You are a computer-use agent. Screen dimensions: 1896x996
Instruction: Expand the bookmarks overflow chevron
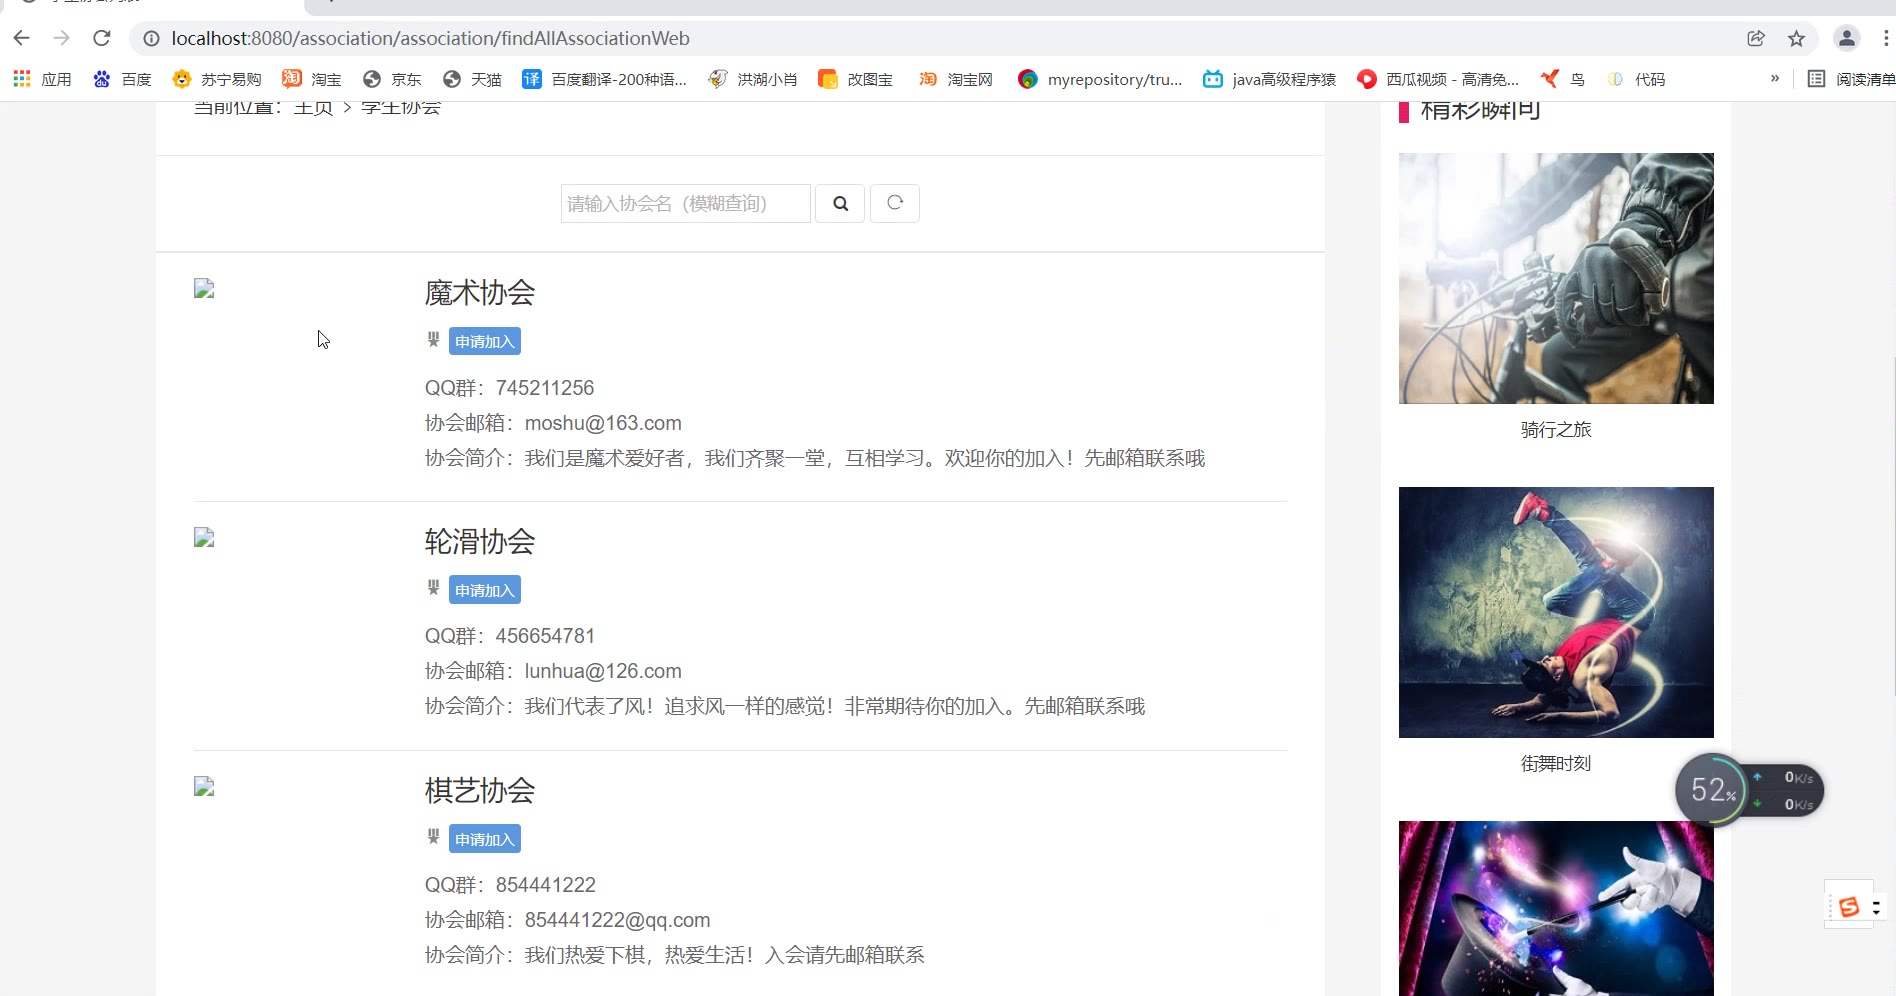click(1775, 78)
